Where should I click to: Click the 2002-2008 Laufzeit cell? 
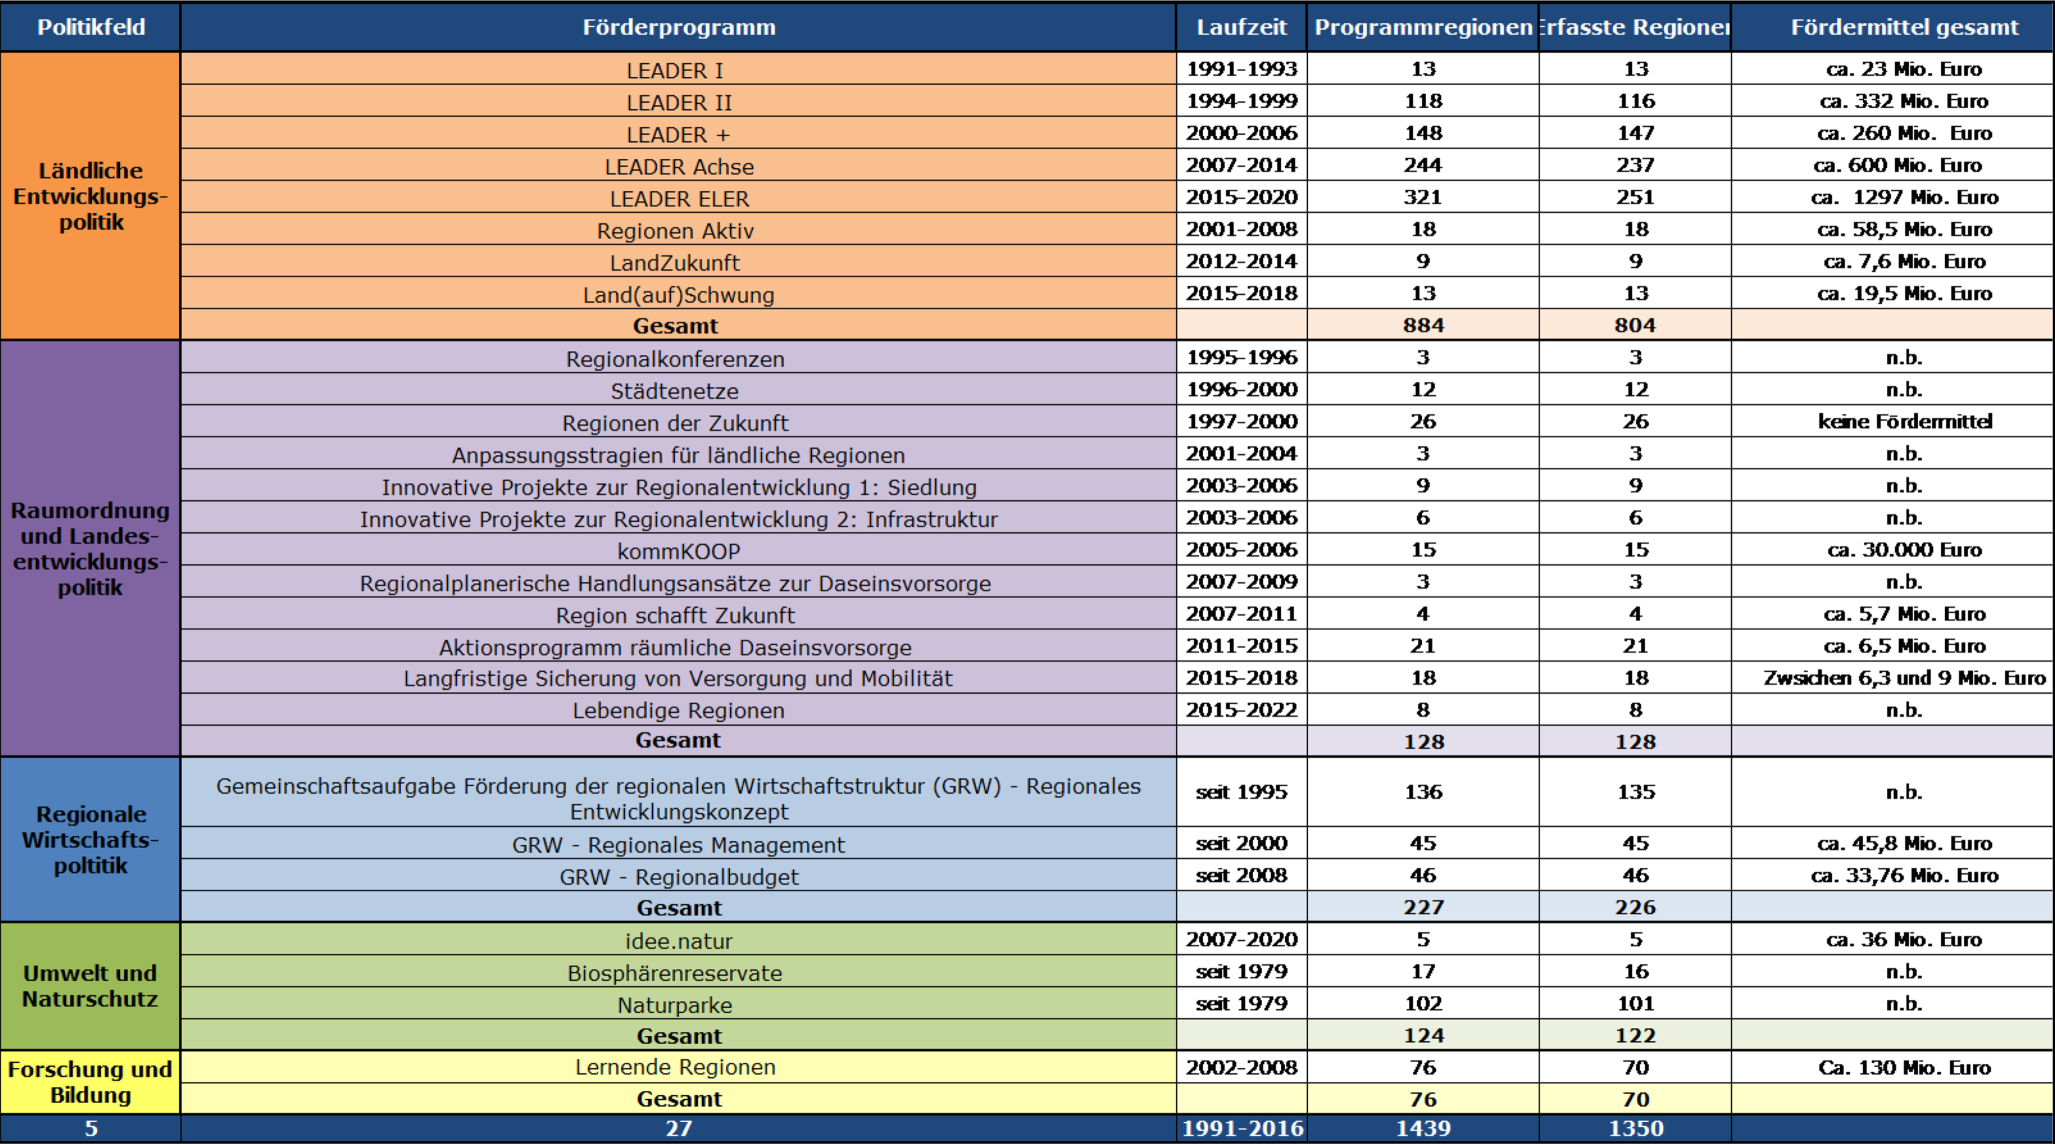1241,1067
